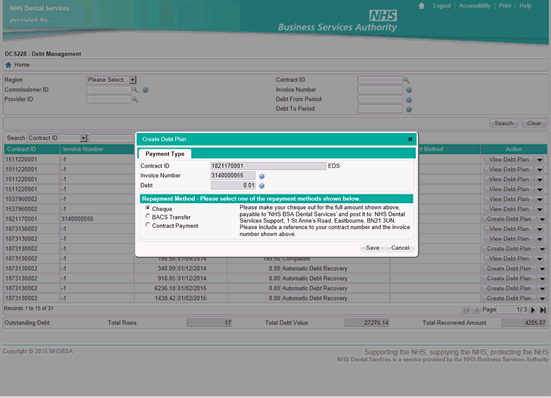Click the Invoice Number search input field

380,90
